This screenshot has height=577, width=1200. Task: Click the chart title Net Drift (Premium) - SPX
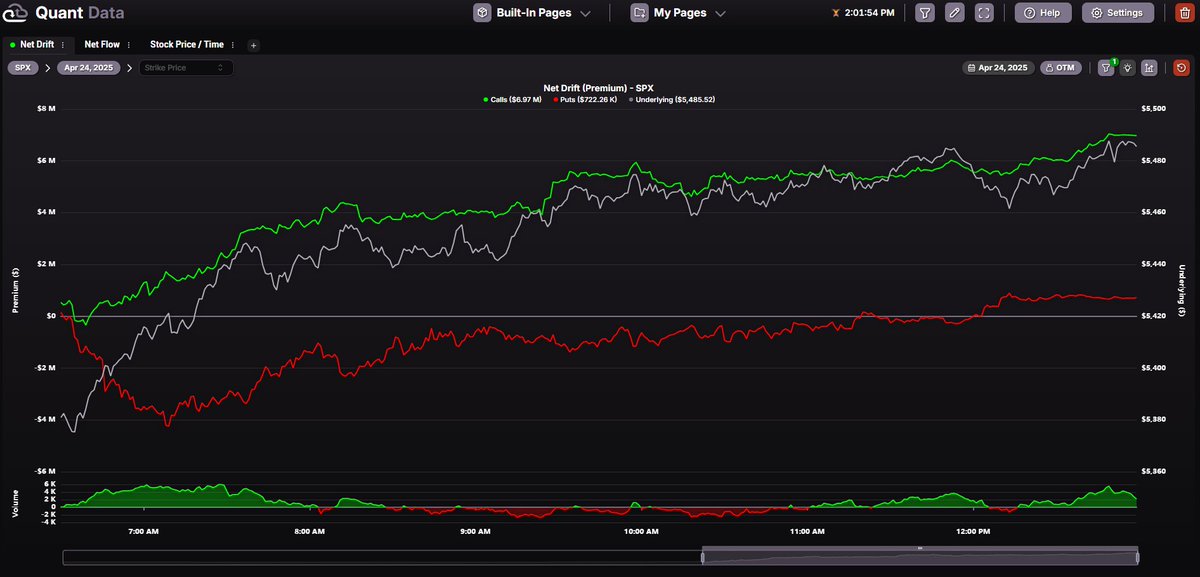click(600, 88)
